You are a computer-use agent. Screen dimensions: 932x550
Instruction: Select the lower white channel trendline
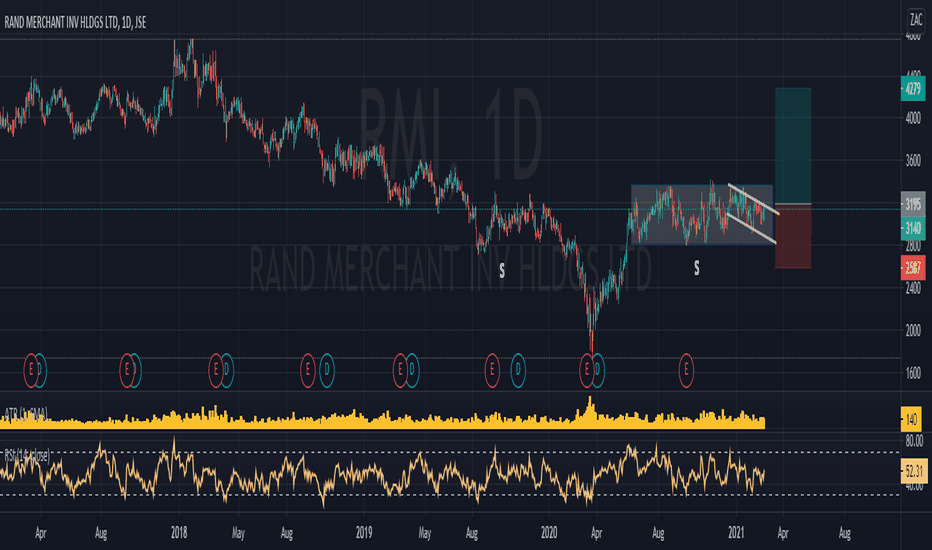click(x=751, y=228)
